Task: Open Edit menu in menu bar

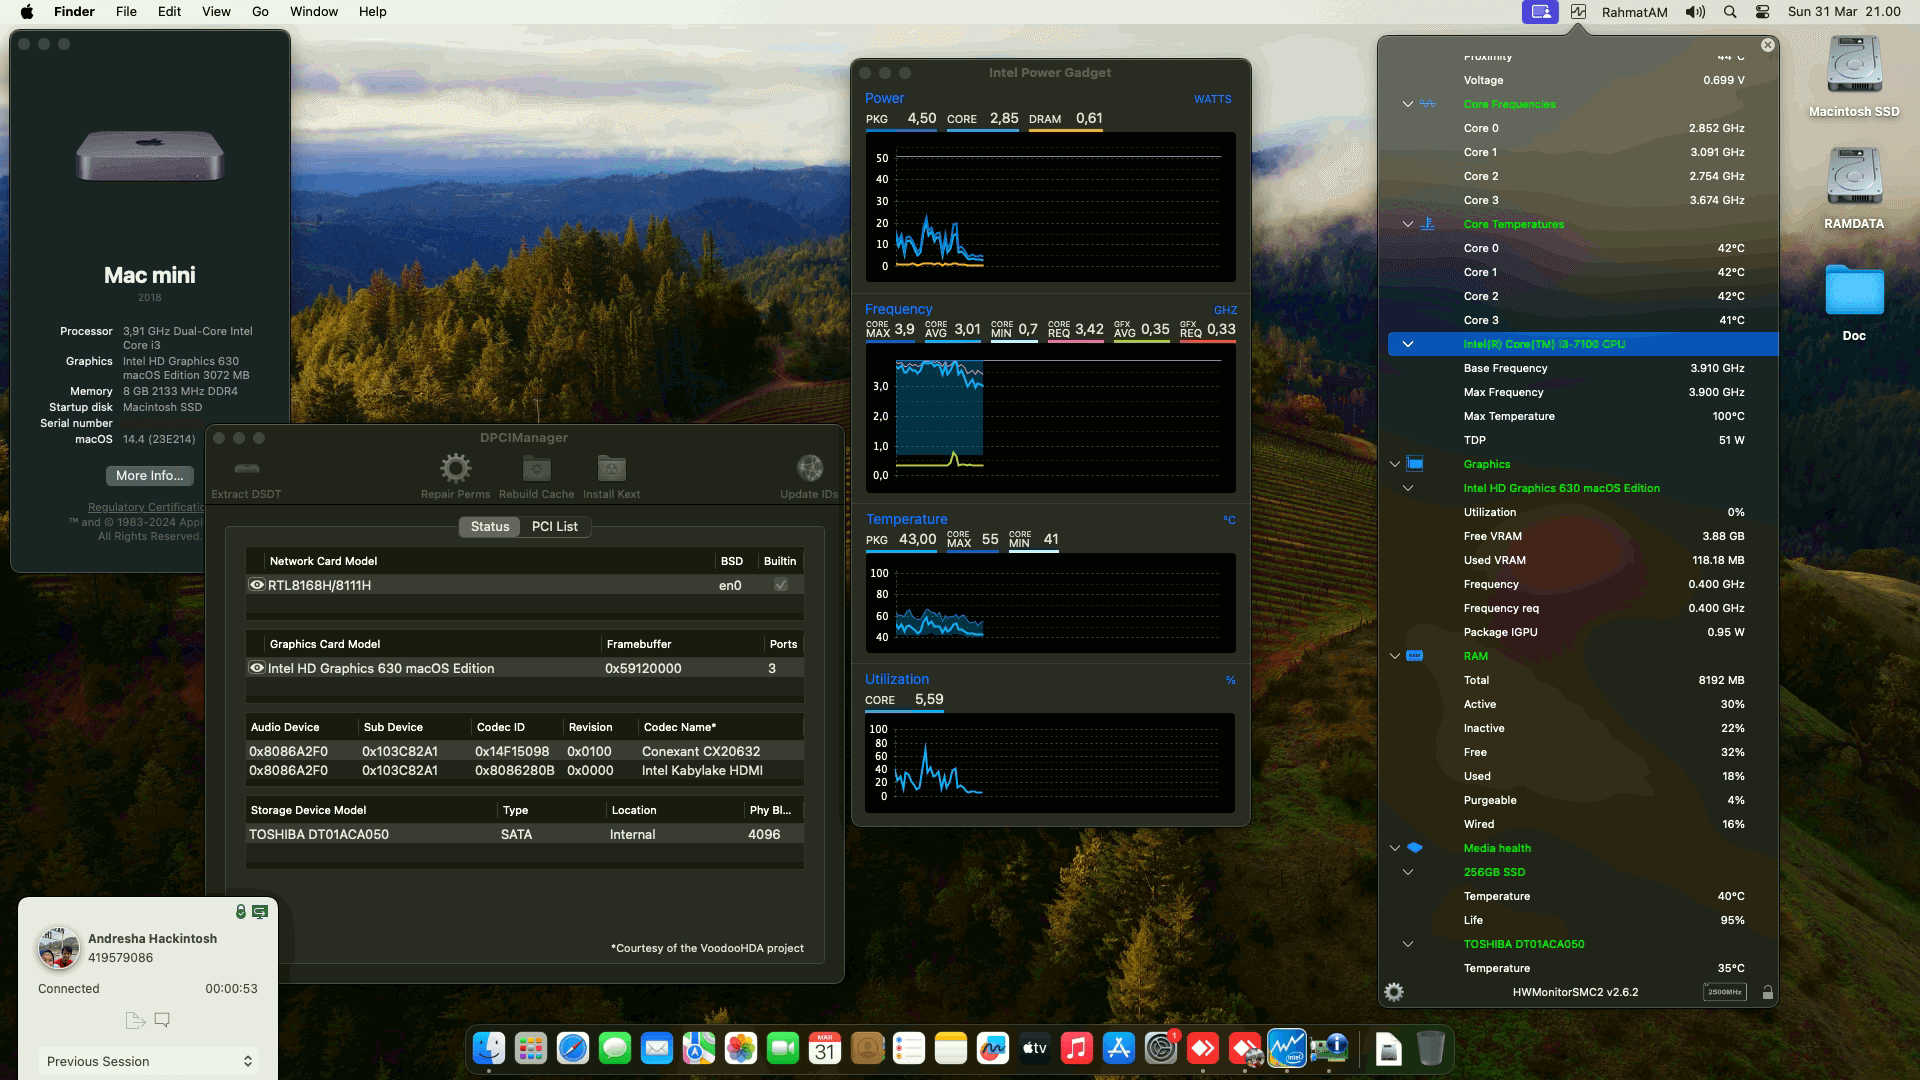Action: point(169,12)
